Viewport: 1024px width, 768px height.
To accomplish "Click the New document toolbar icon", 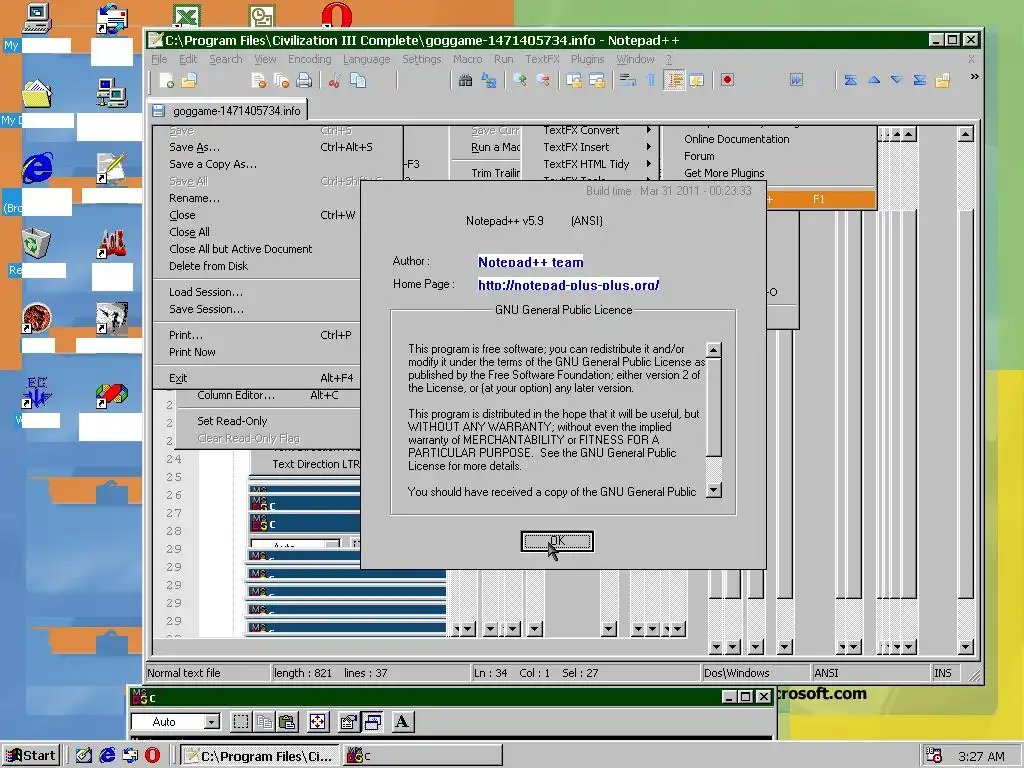I will pos(167,81).
